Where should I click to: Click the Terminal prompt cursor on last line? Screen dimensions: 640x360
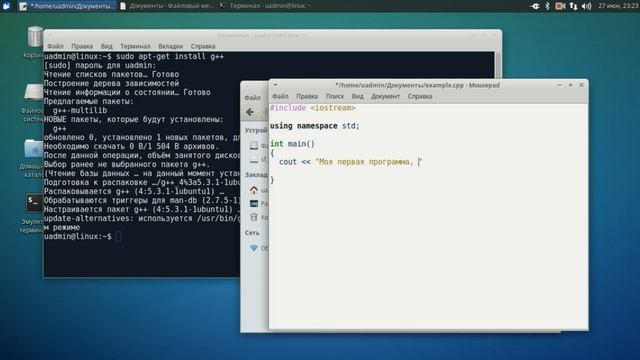118,236
